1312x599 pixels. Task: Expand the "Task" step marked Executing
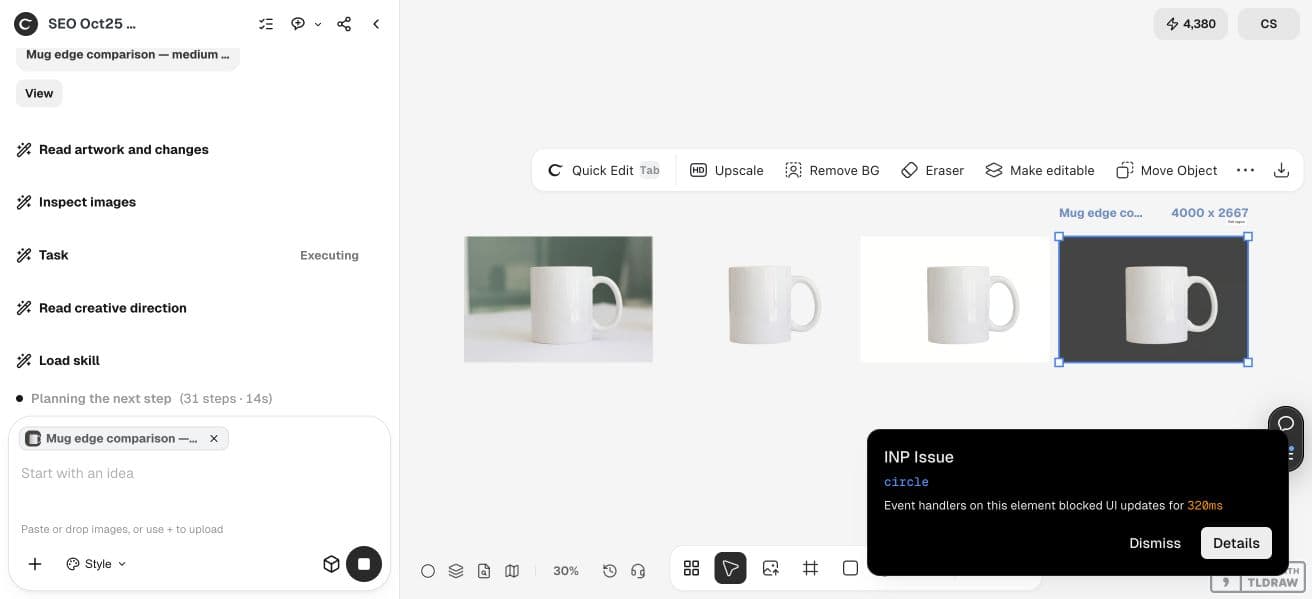pos(188,255)
